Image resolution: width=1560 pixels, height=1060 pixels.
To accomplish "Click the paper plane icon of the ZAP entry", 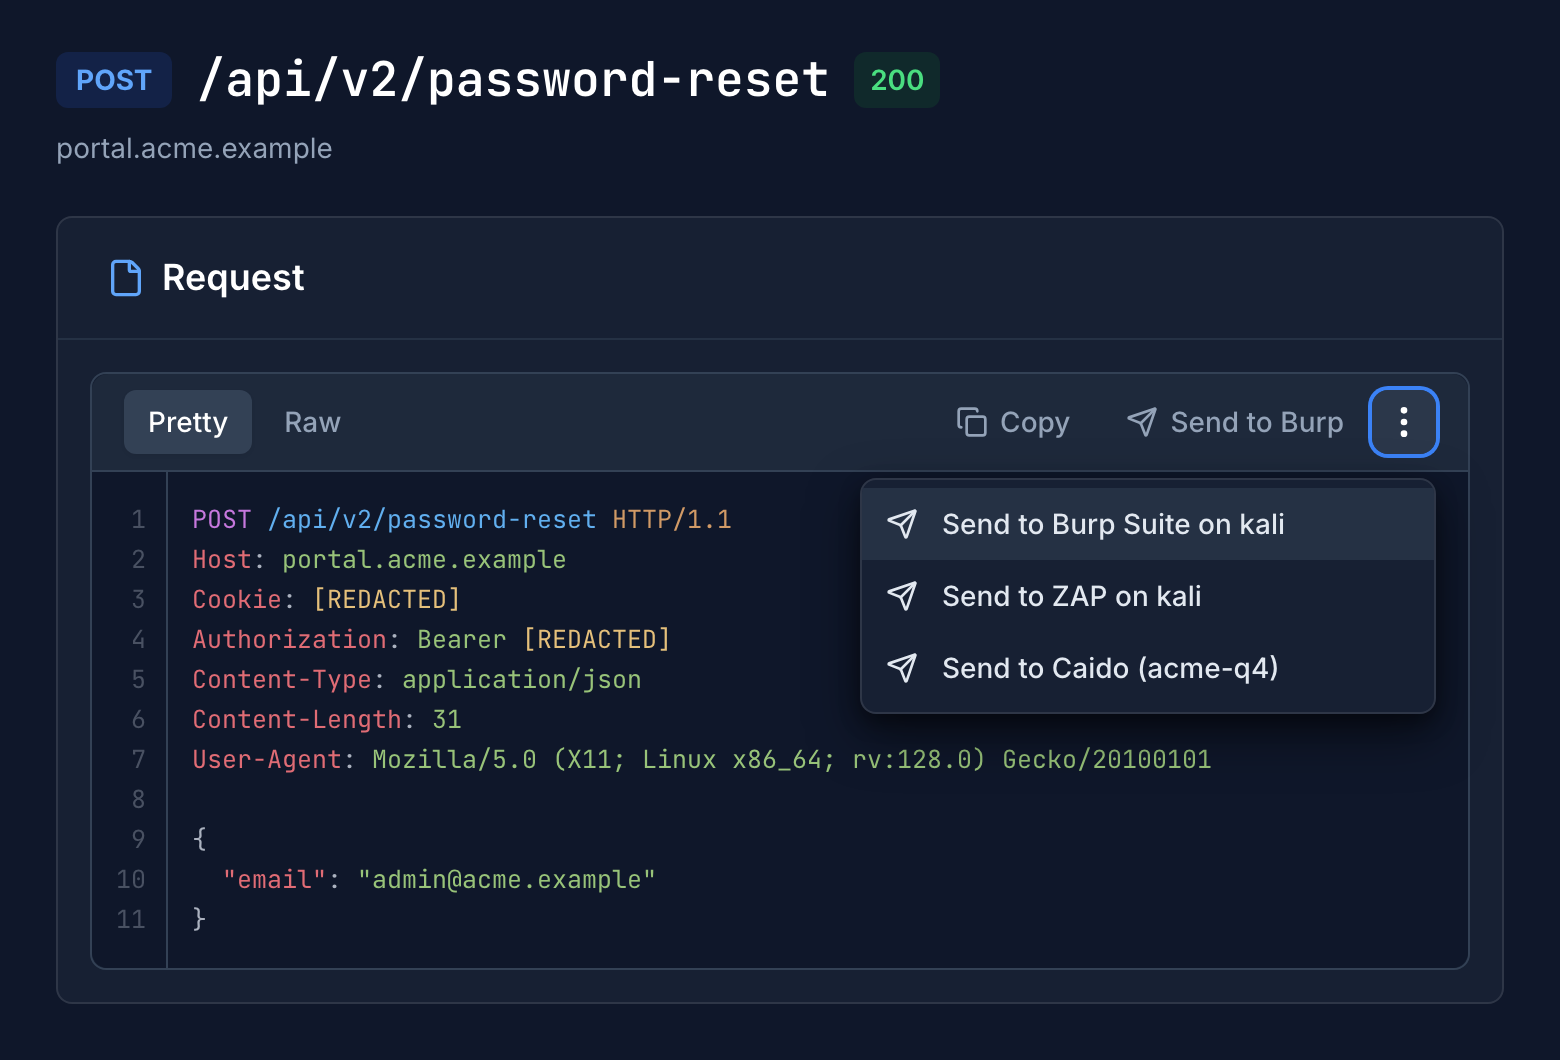I will (902, 596).
